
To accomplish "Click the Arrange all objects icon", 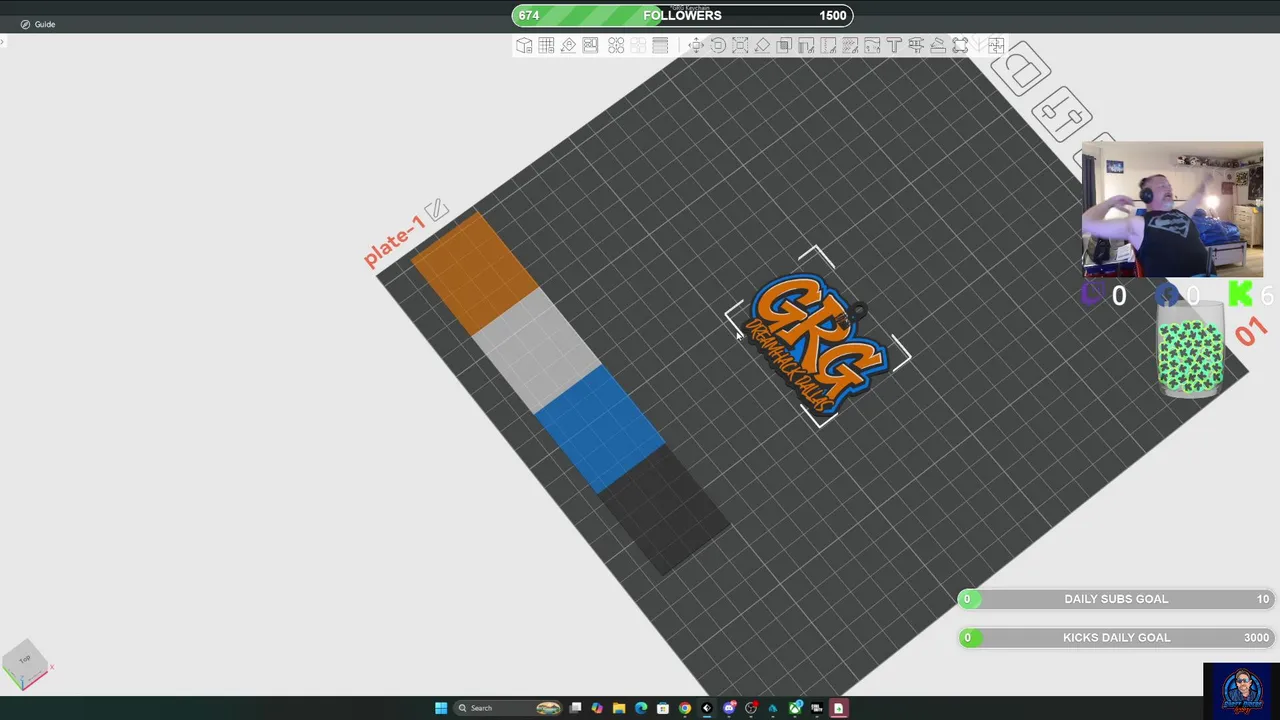I will pyautogui.click(x=590, y=45).
